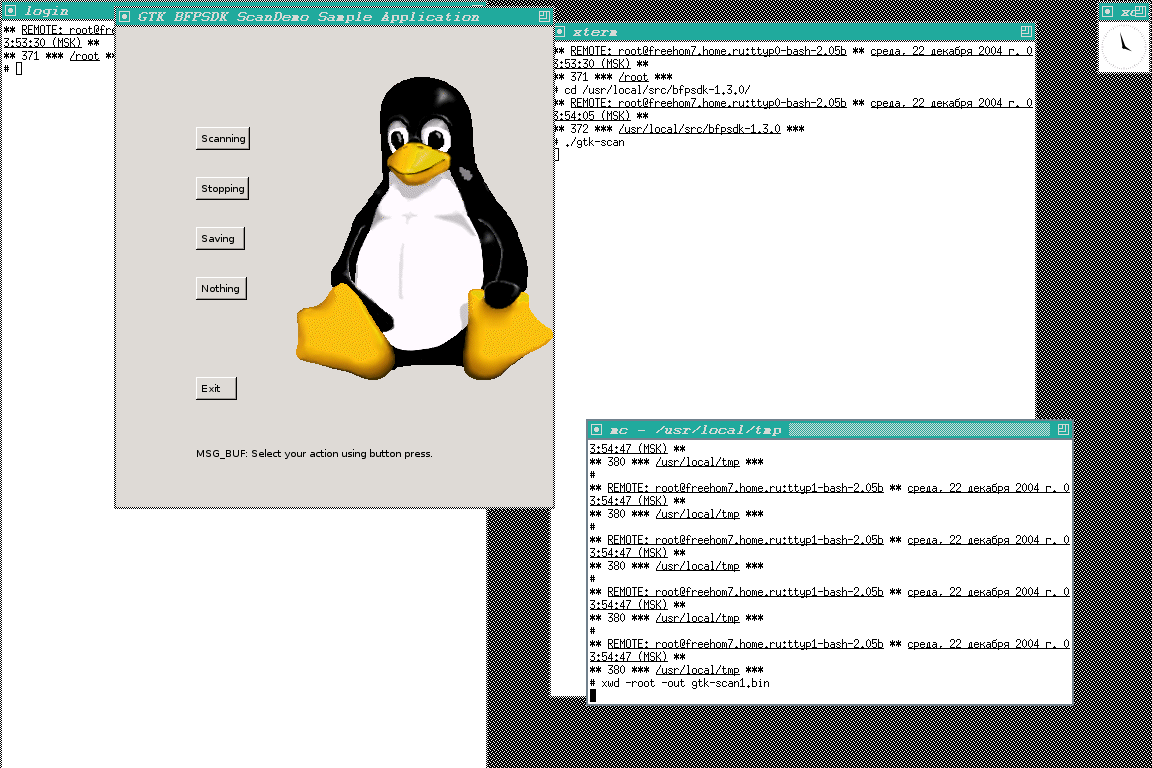Click the Saving button
The width and height of the screenshot is (1152, 768).
pos(220,238)
